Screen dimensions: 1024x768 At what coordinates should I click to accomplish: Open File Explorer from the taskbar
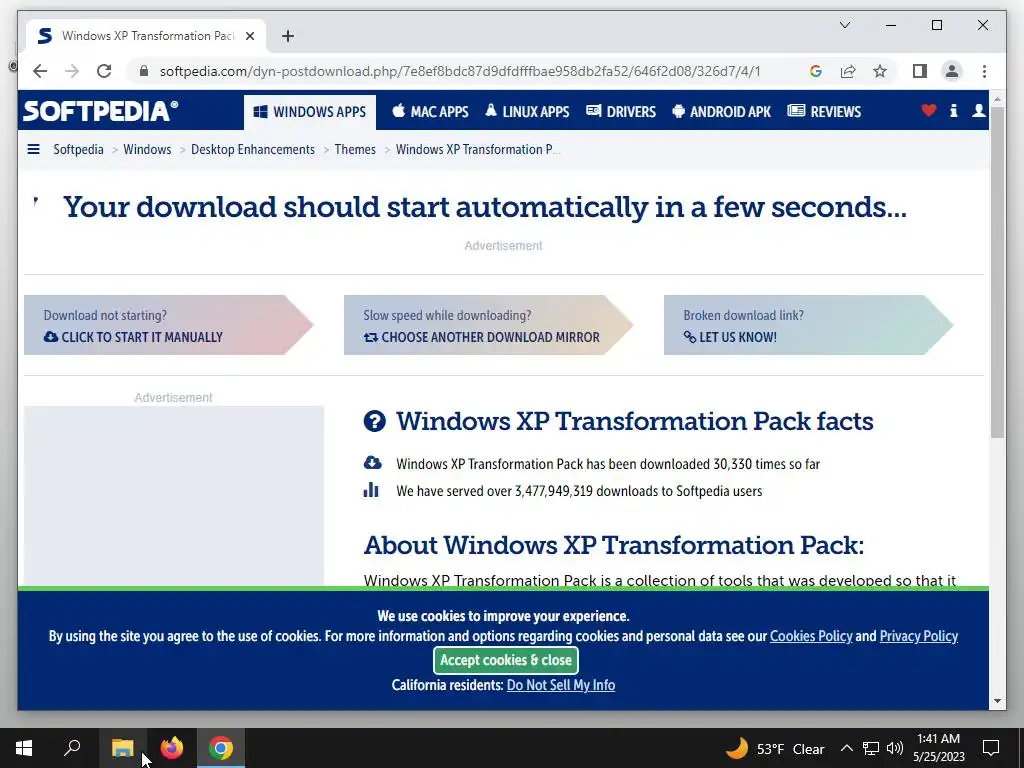tap(122, 748)
